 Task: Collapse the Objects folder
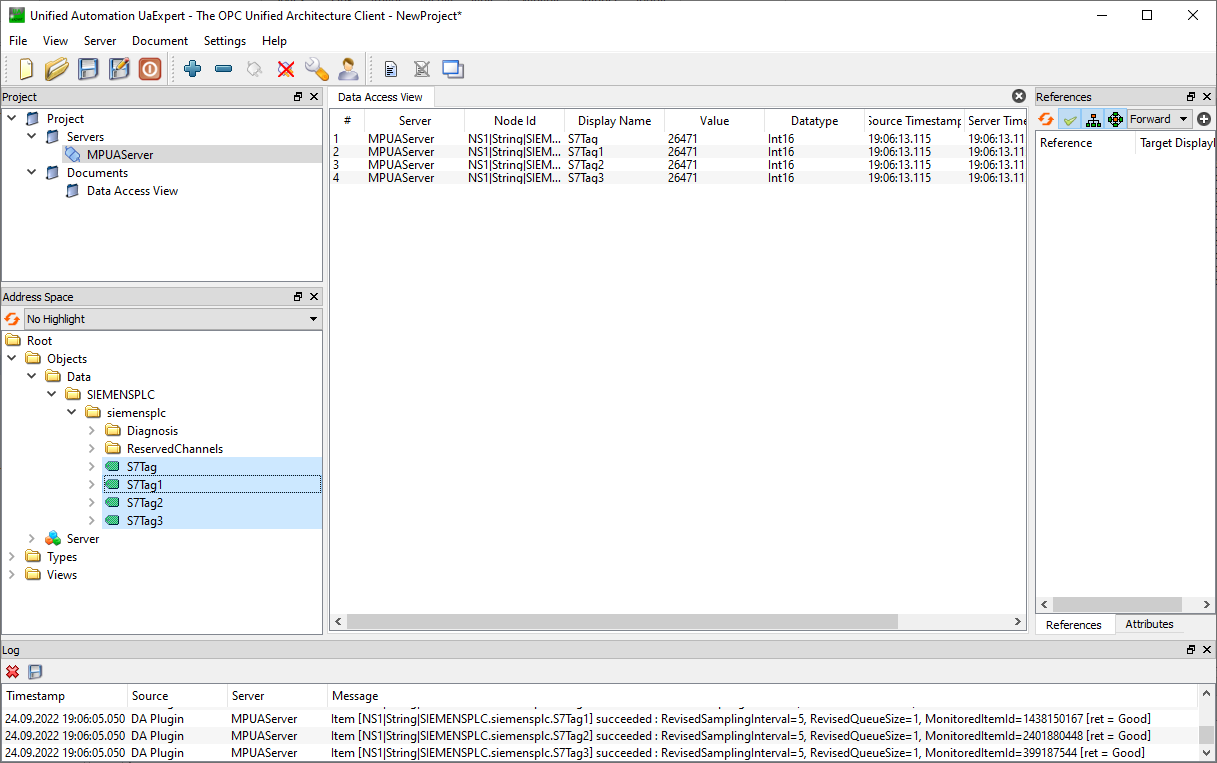tap(12, 359)
